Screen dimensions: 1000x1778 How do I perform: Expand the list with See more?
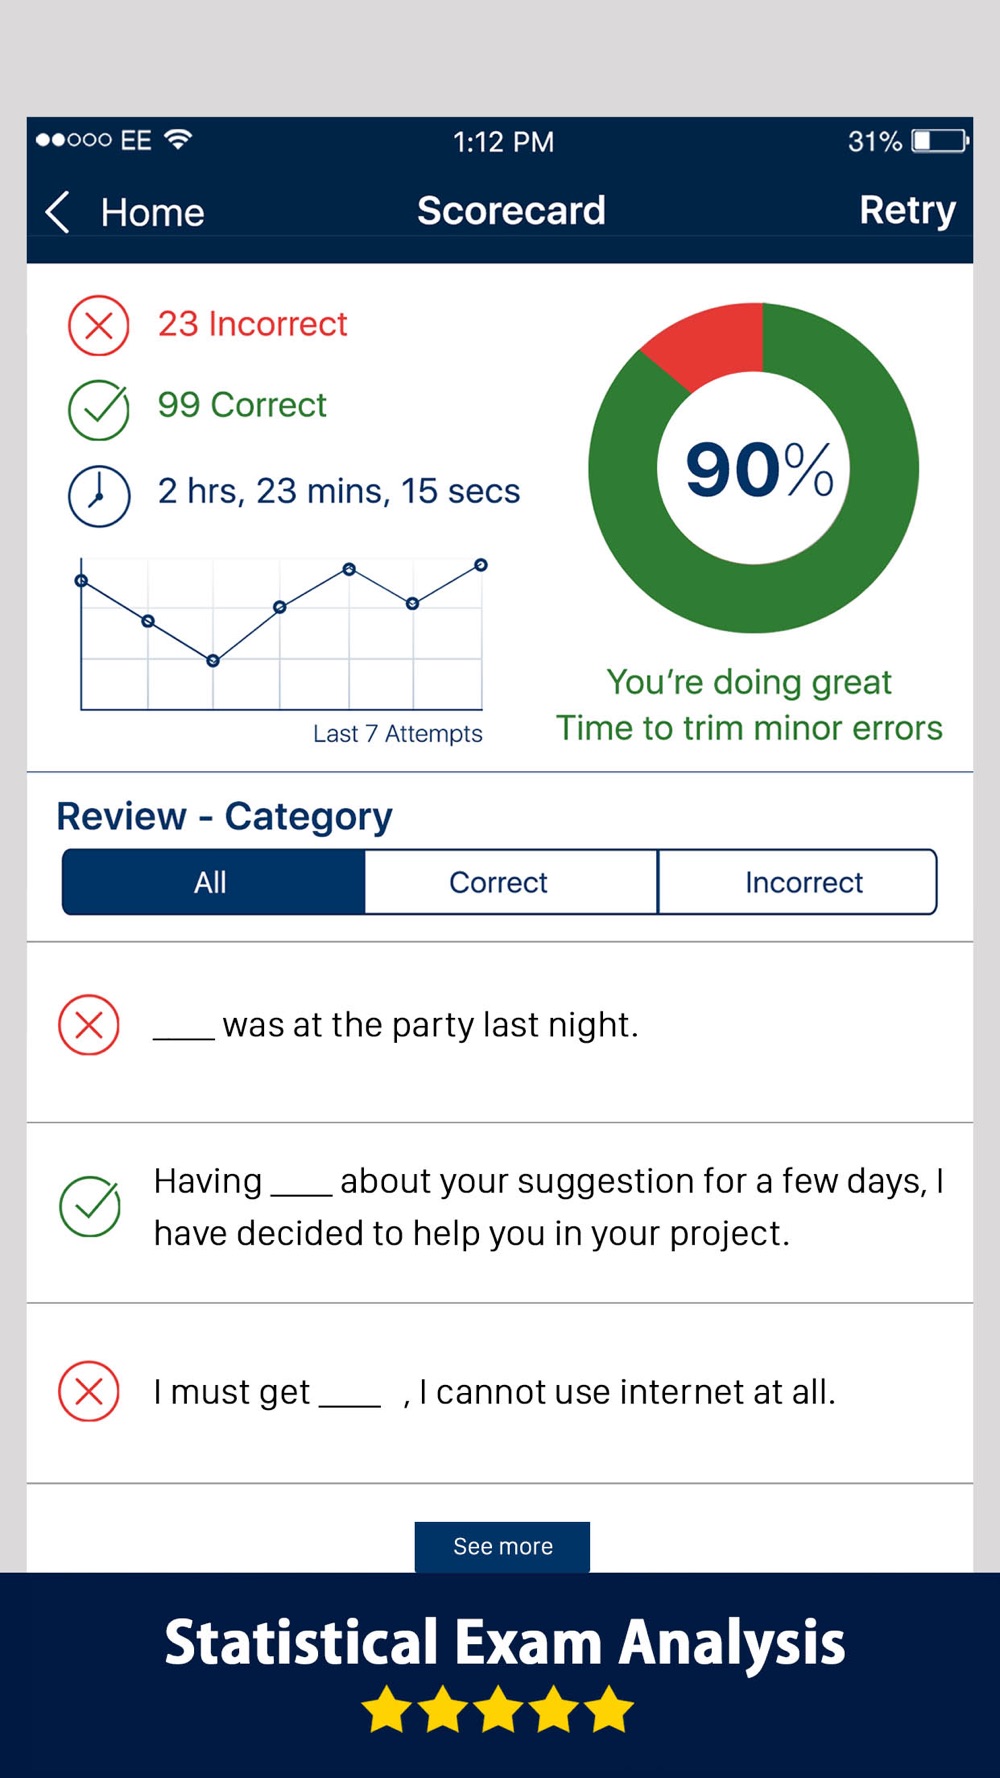pyautogui.click(x=502, y=1546)
